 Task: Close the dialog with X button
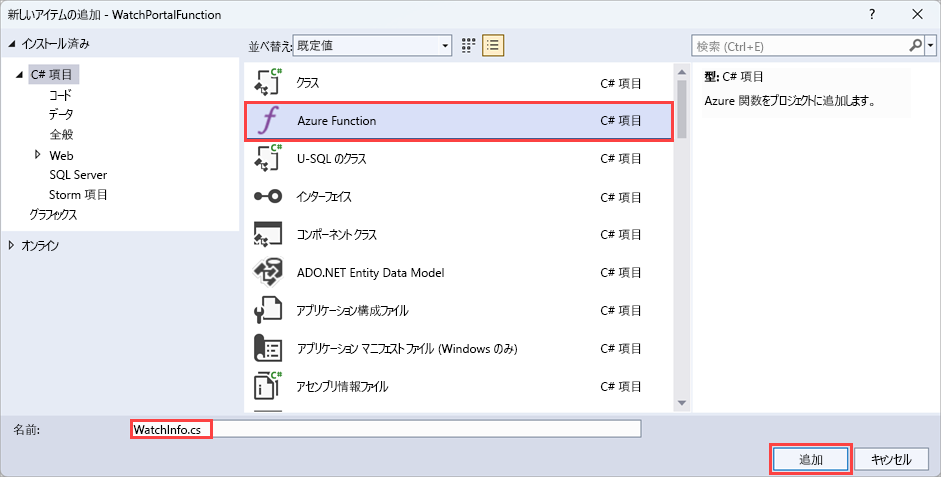click(918, 14)
